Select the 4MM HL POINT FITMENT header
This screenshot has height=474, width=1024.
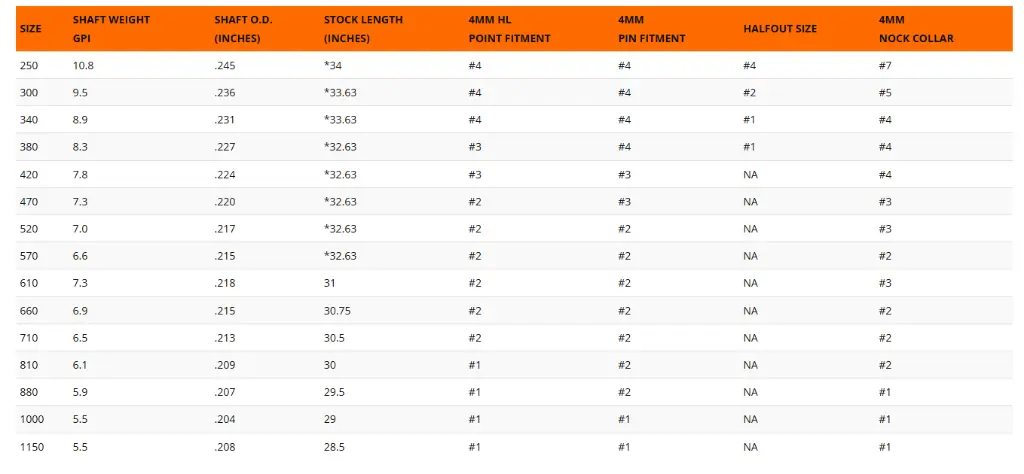[x=509, y=29]
